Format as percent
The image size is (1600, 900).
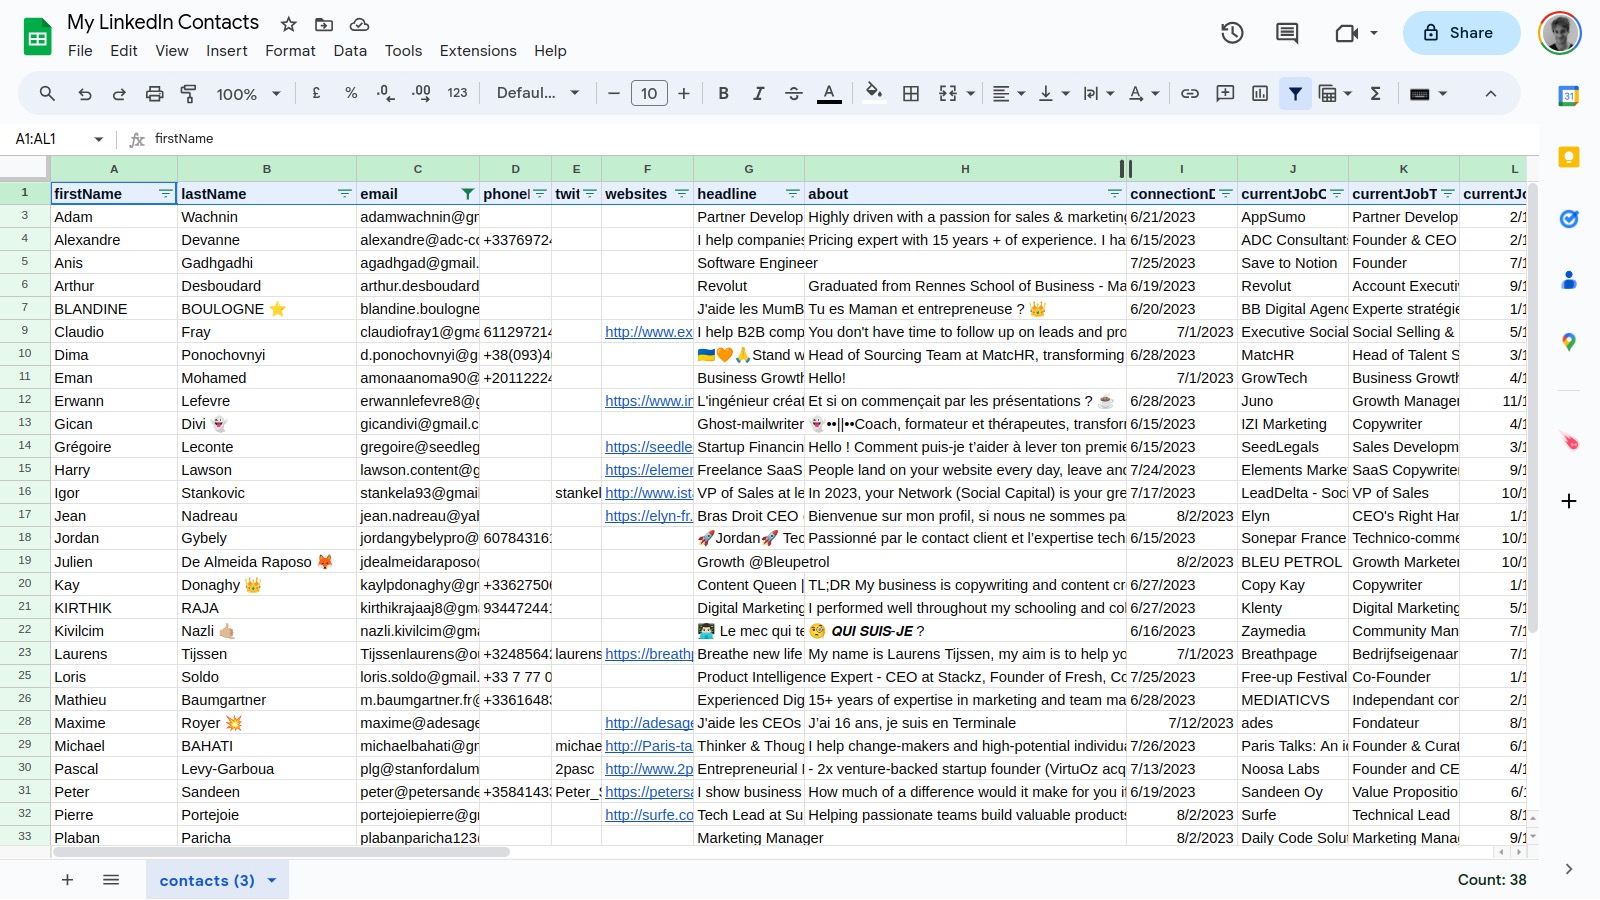click(x=351, y=93)
